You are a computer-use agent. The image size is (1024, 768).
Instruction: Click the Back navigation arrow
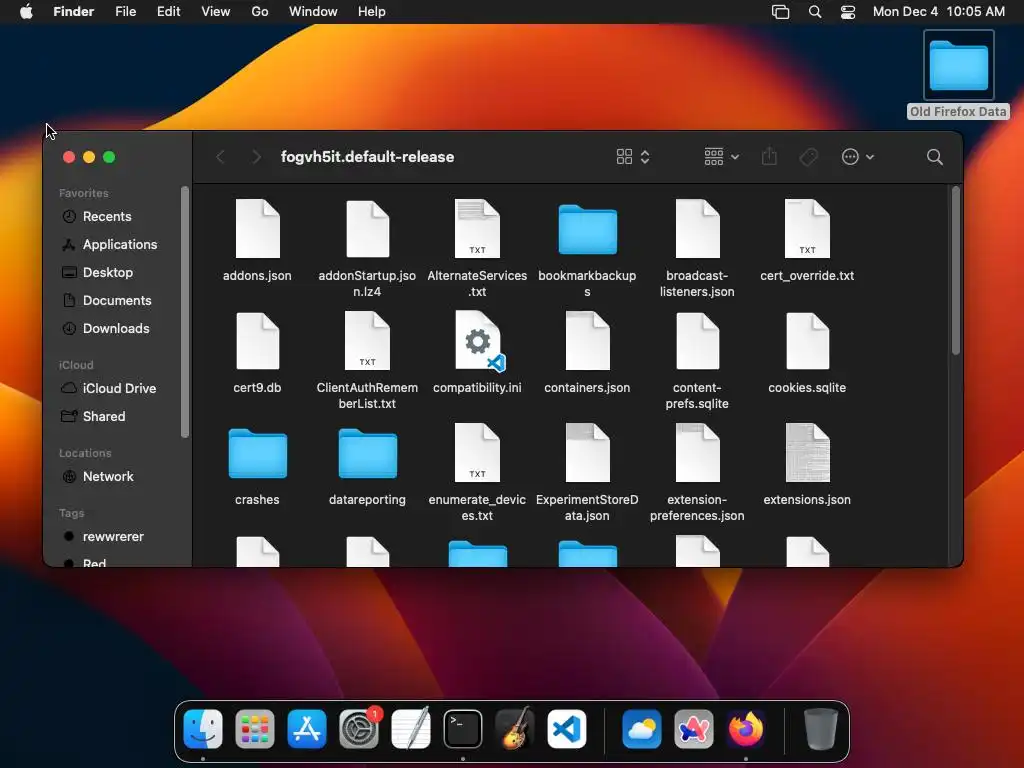tap(221, 157)
